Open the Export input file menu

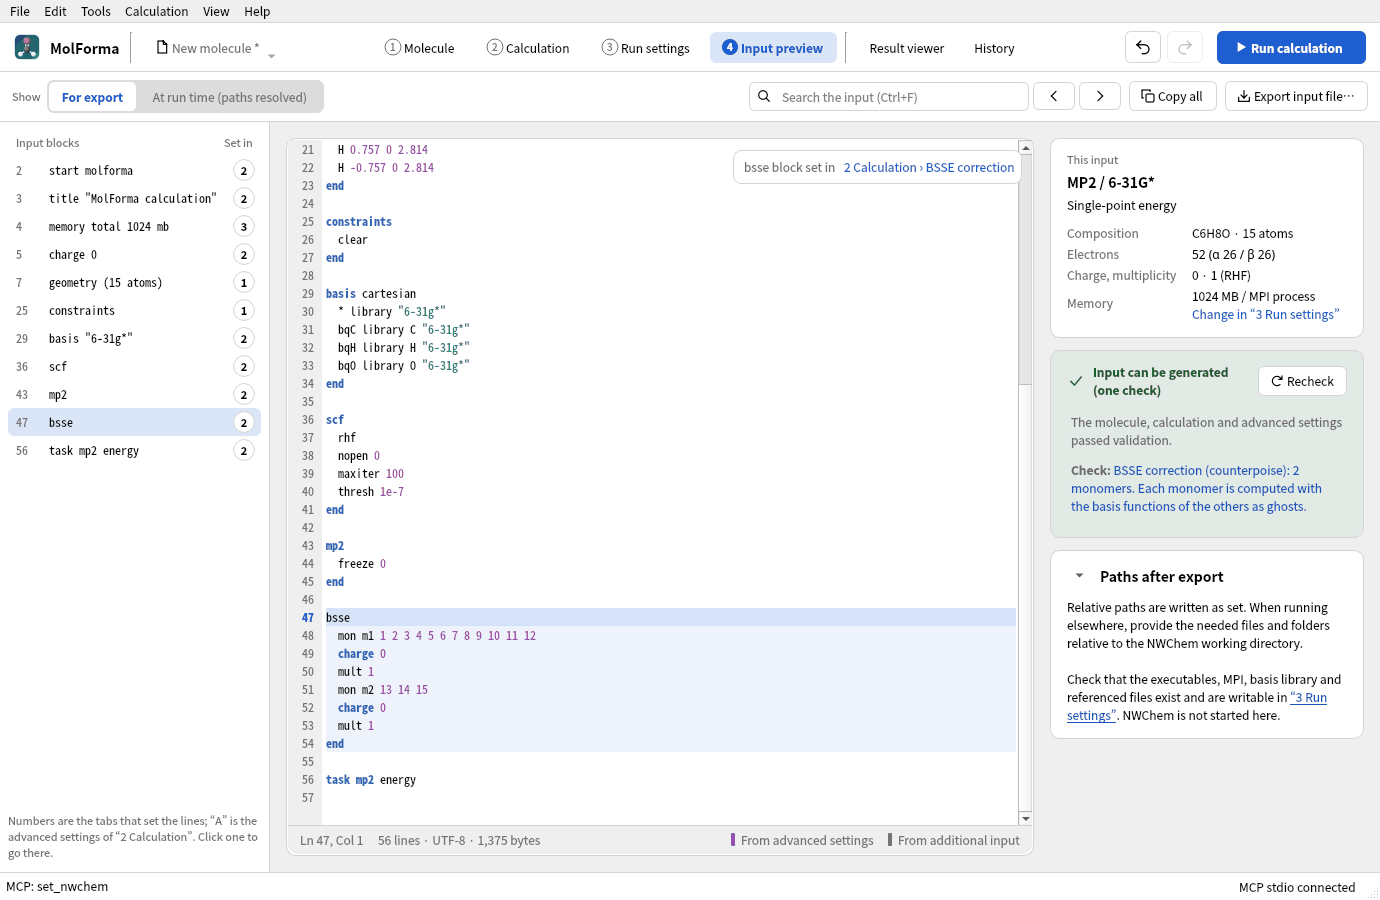1296,96
